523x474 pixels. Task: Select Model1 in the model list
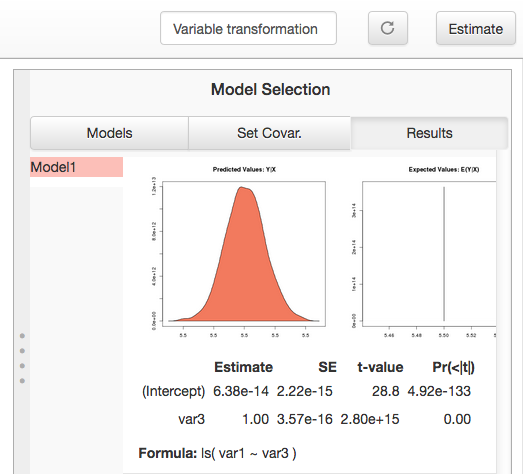76,167
